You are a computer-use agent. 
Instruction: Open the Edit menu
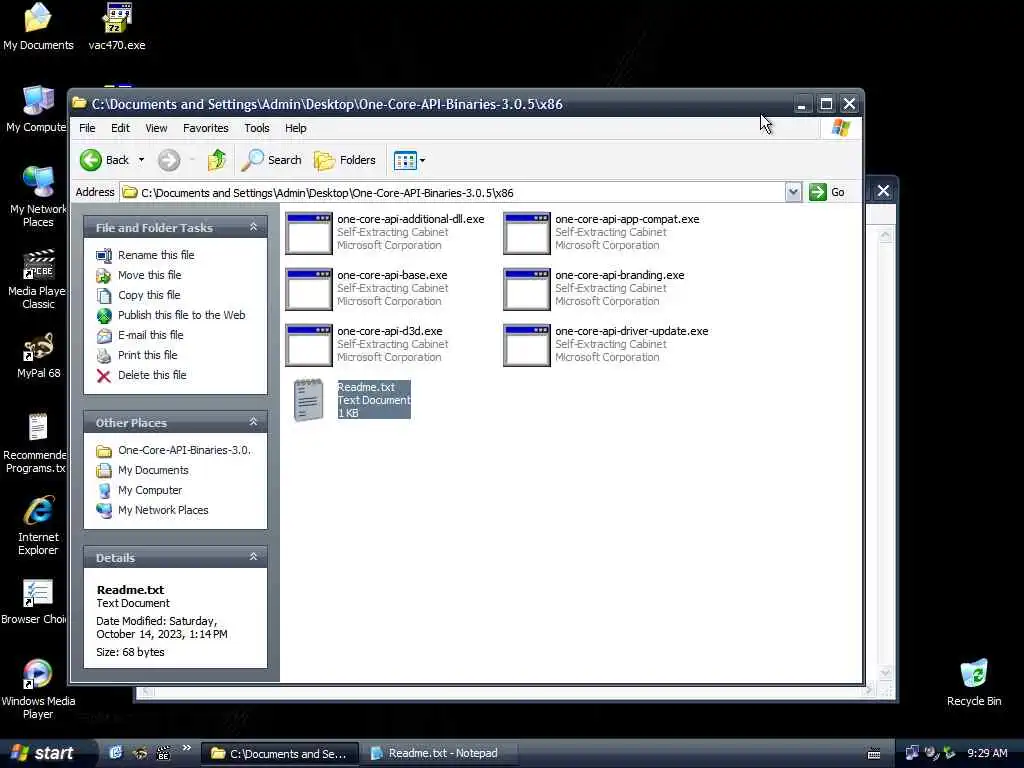tap(120, 128)
